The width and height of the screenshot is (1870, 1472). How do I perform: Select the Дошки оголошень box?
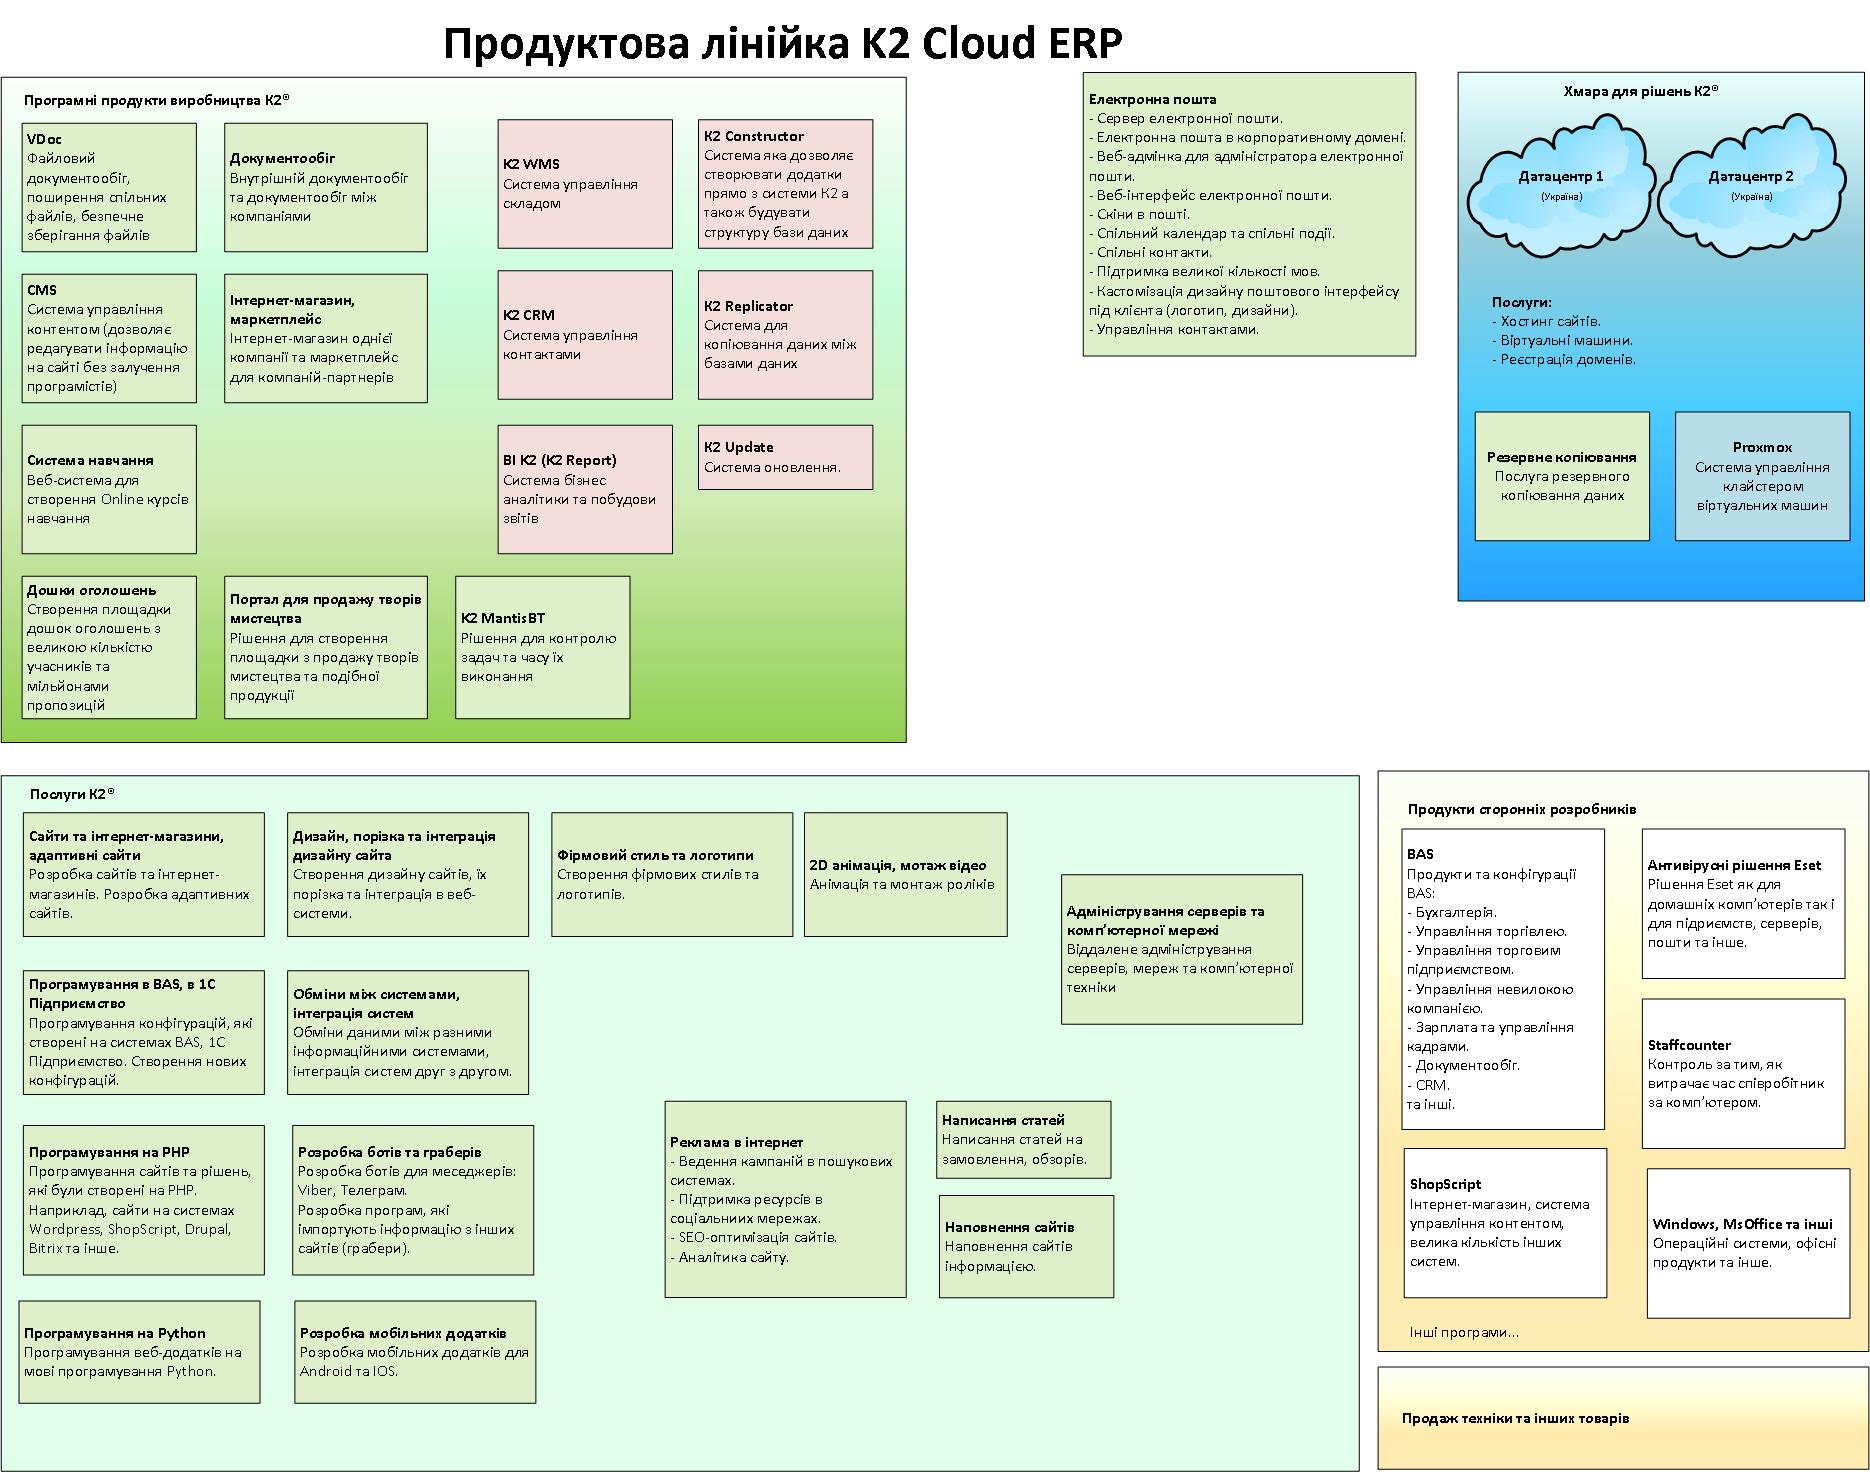pos(109,647)
